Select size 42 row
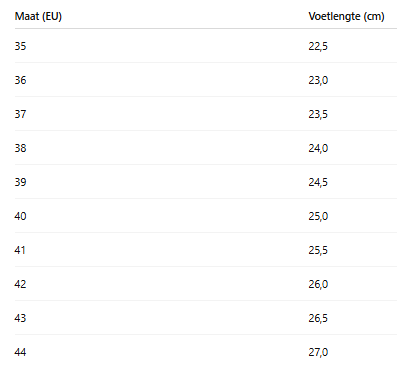Image resolution: width=397 pixels, height=376 pixels. tap(206, 284)
